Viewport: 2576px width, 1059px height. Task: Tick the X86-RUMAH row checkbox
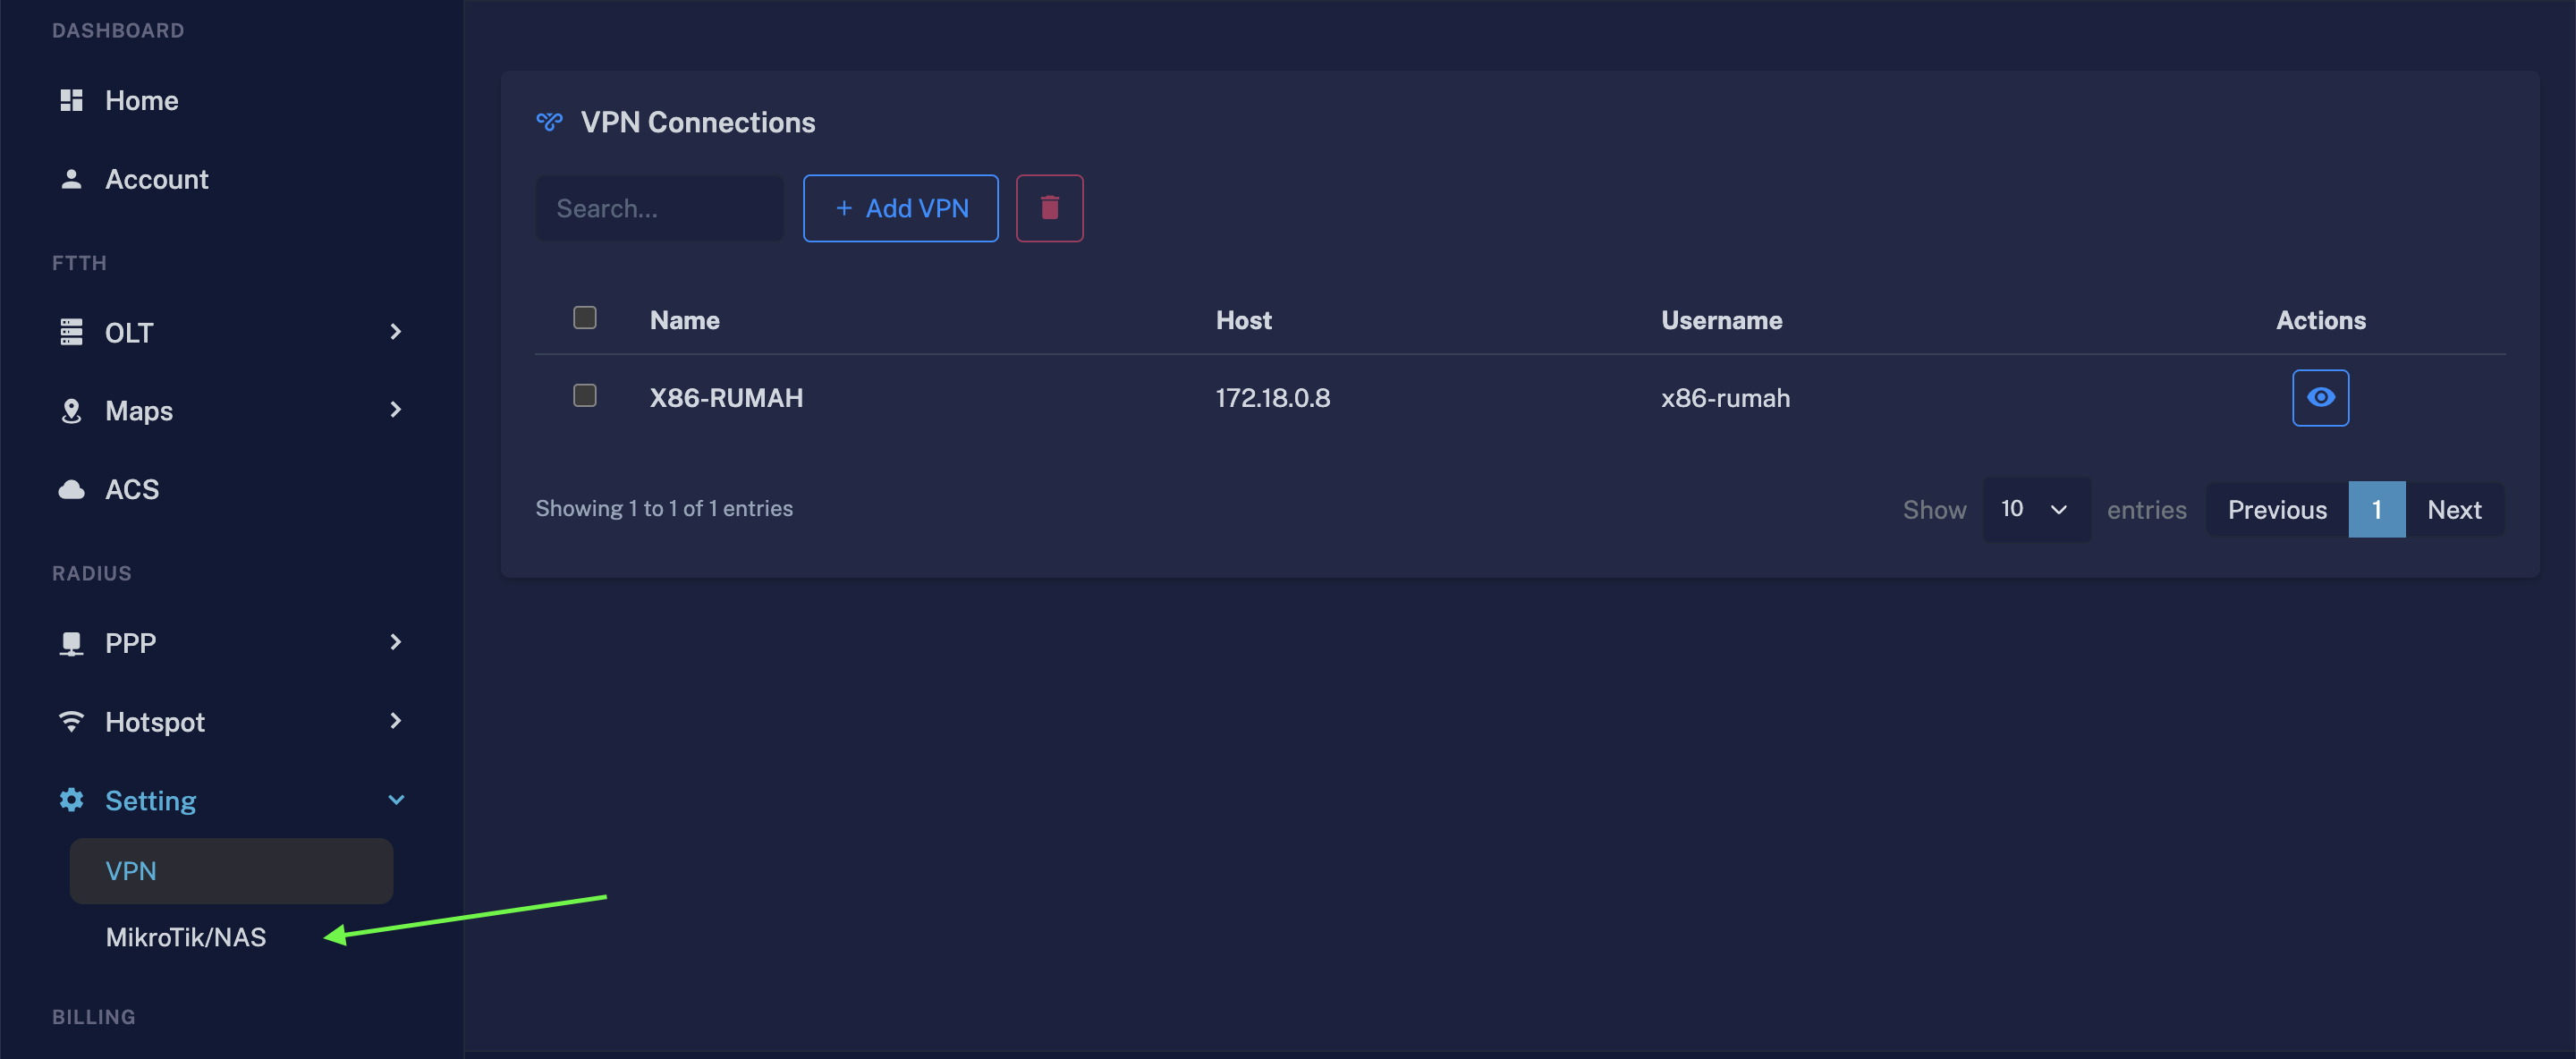click(x=585, y=396)
